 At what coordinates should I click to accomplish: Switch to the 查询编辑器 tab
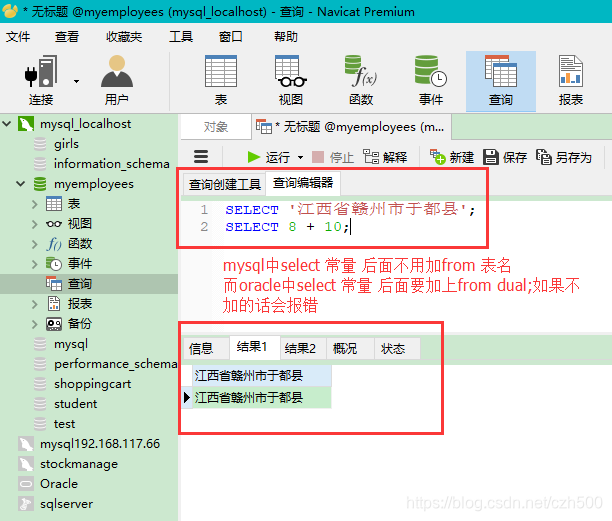303,183
